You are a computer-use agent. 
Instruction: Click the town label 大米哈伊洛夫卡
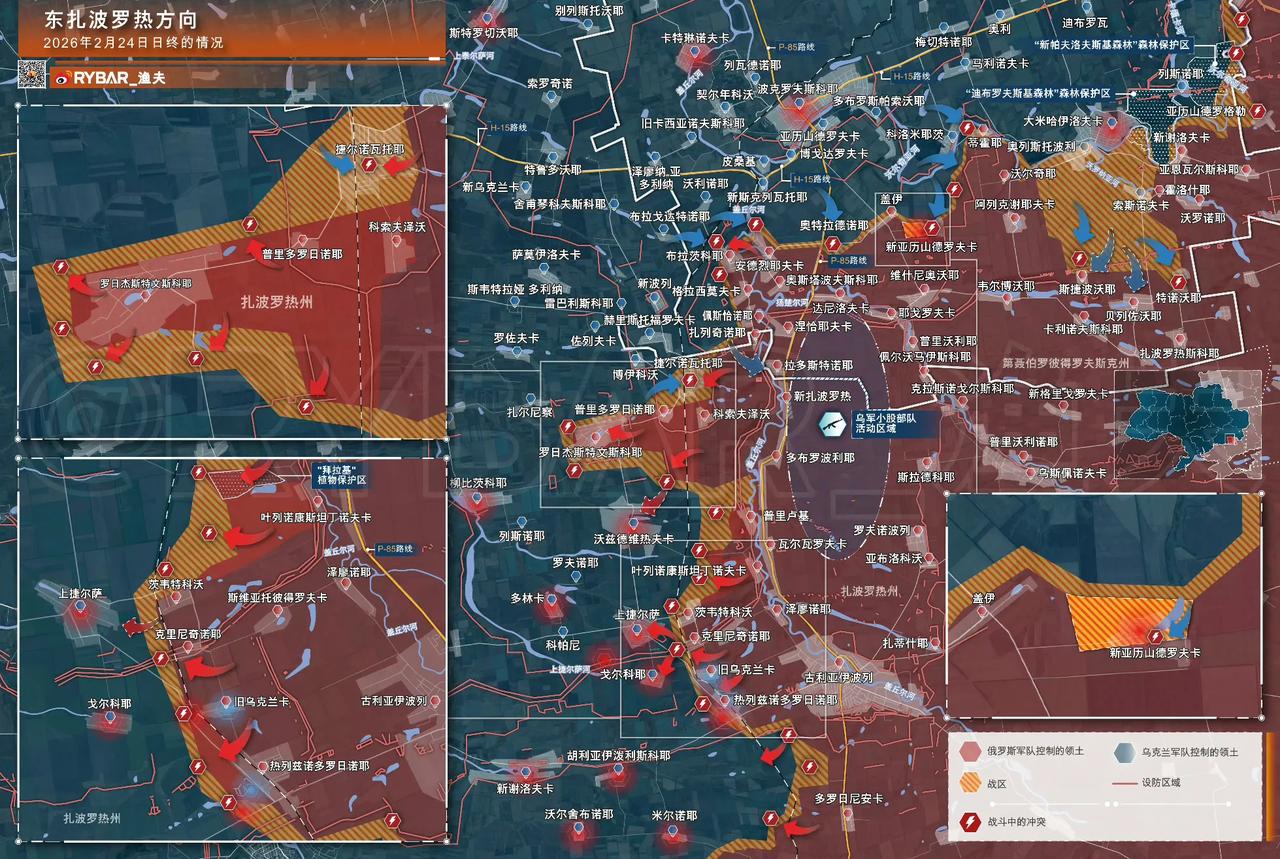(x=1063, y=120)
